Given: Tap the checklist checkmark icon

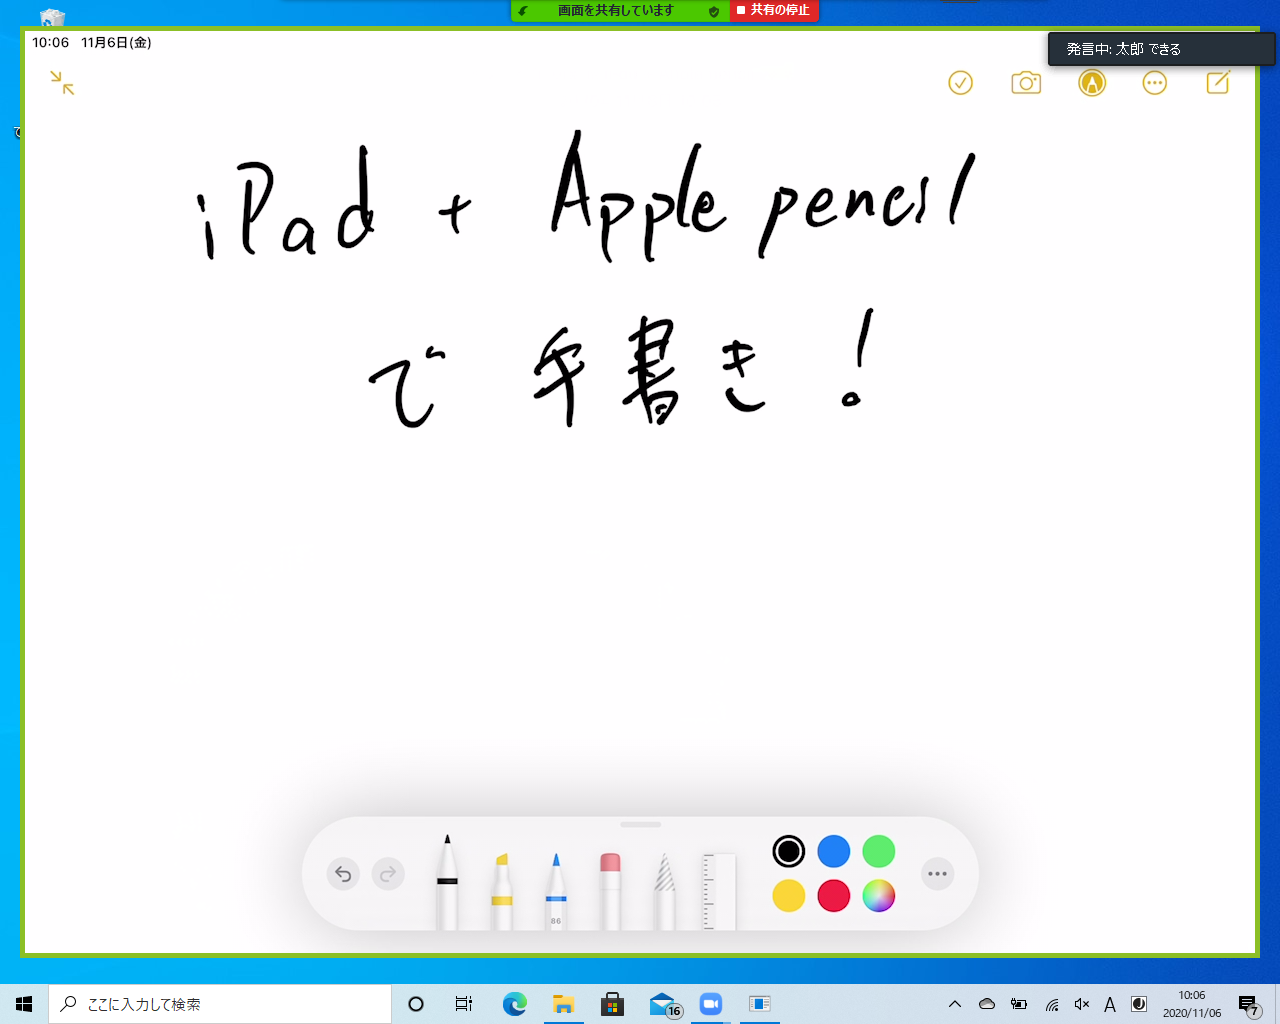Looking at the screenshot, I should click(x=960, y=83).
